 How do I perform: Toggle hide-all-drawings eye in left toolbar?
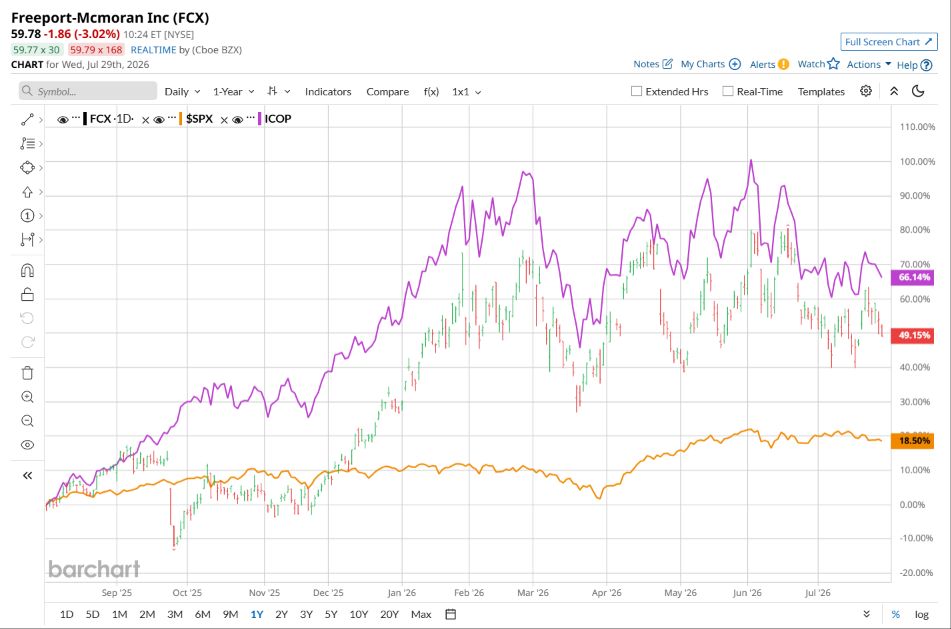[27, 445]
